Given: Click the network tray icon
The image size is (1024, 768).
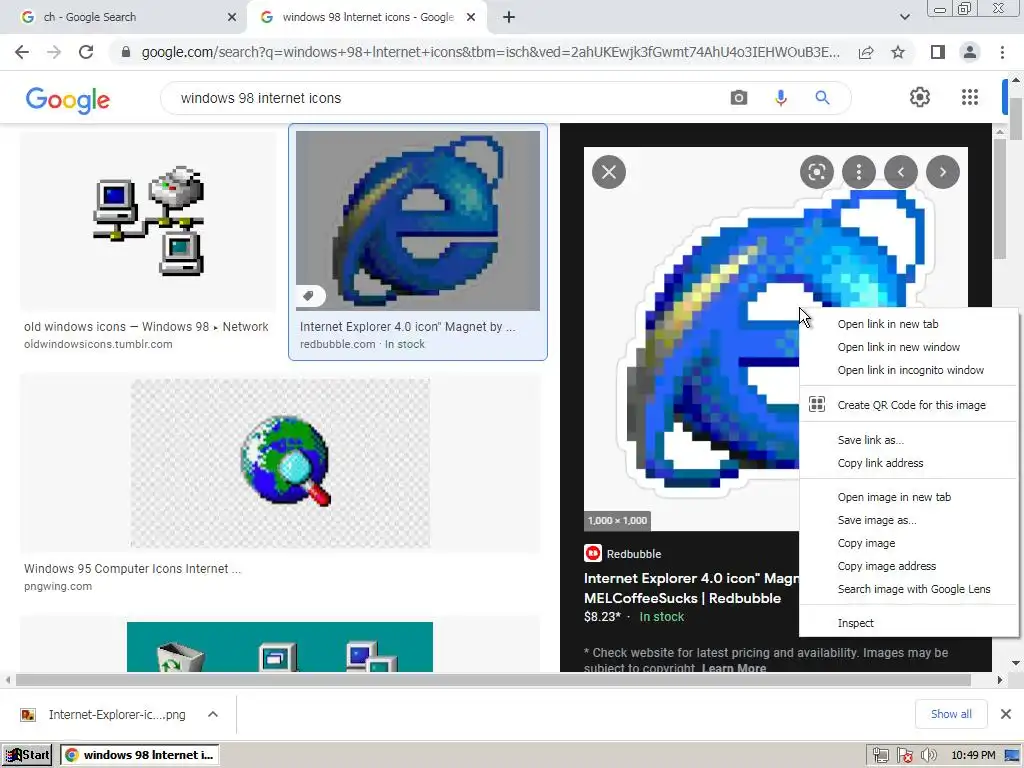Looking at the screenshot, I should point(880,756).
